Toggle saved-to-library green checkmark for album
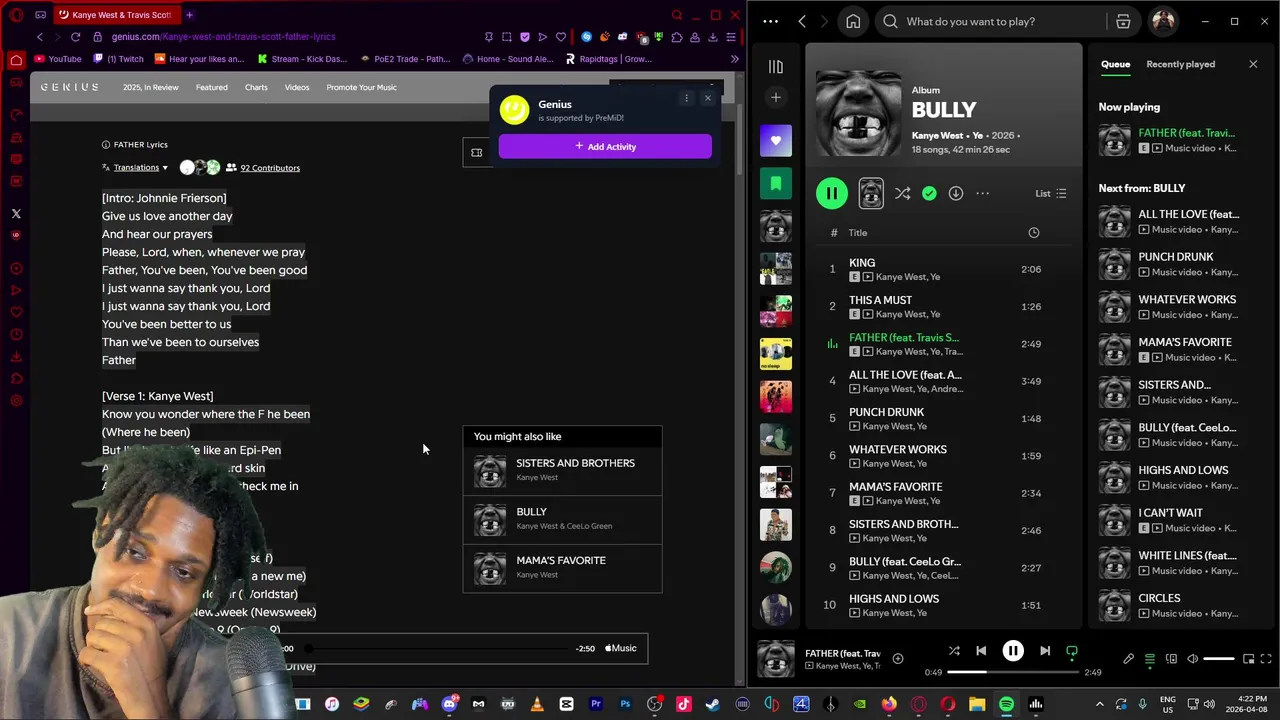Screen dimensions: 1280x720 [929, 194]
